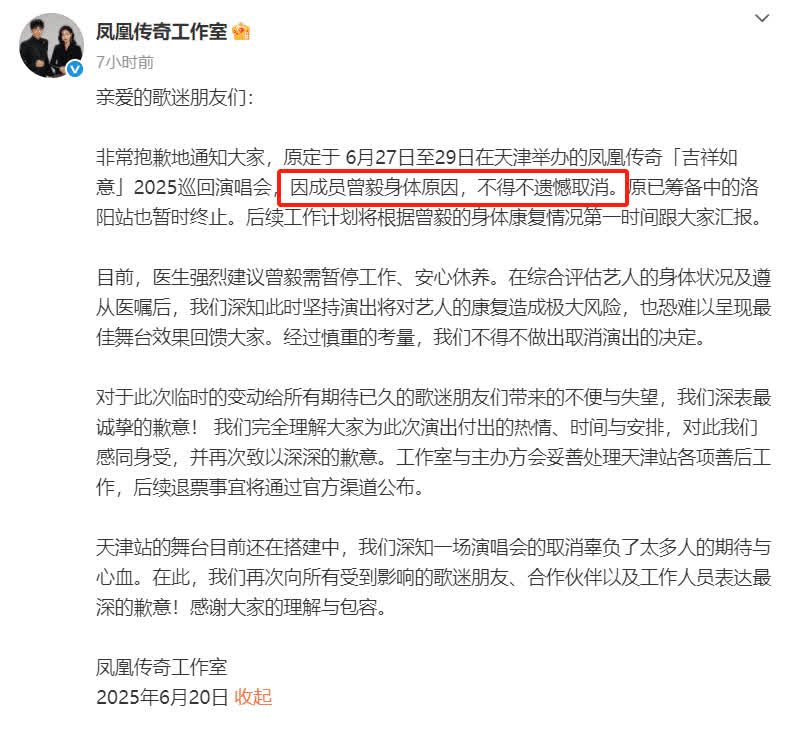Select the paragraph starting with 对于此次临时的变动

click(x=434, y=442)
